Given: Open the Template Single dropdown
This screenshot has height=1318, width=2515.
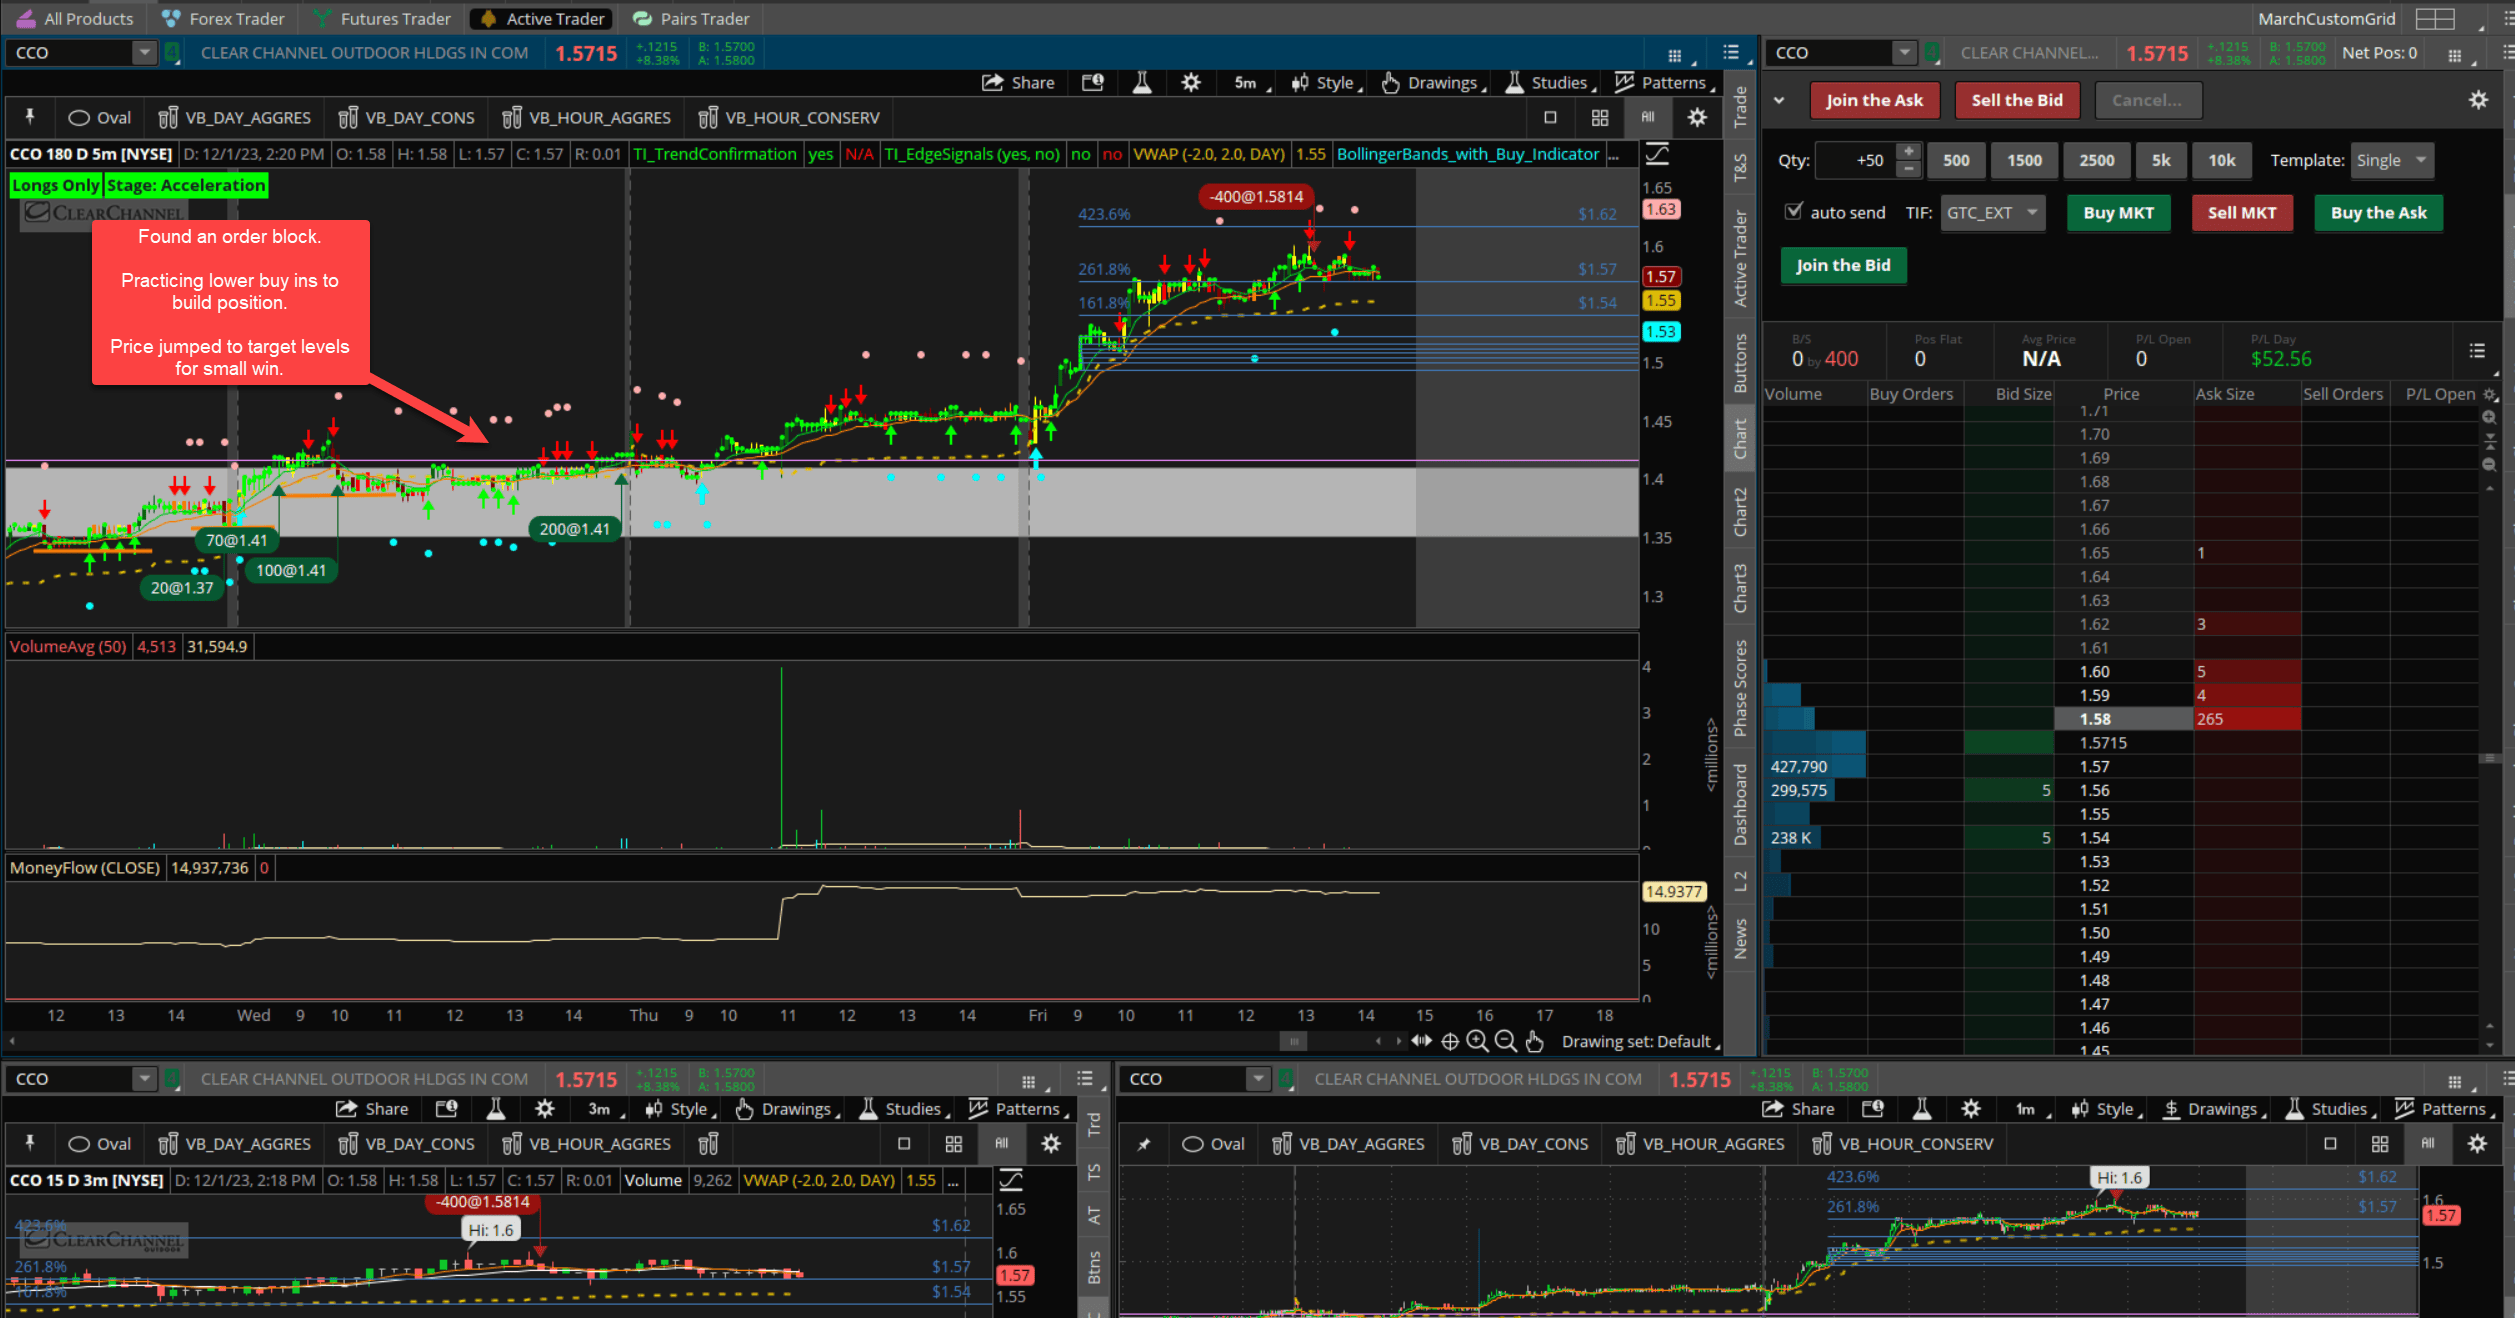Looking at the screenshot, I should pyautogui.click(x=2391, y=160).
